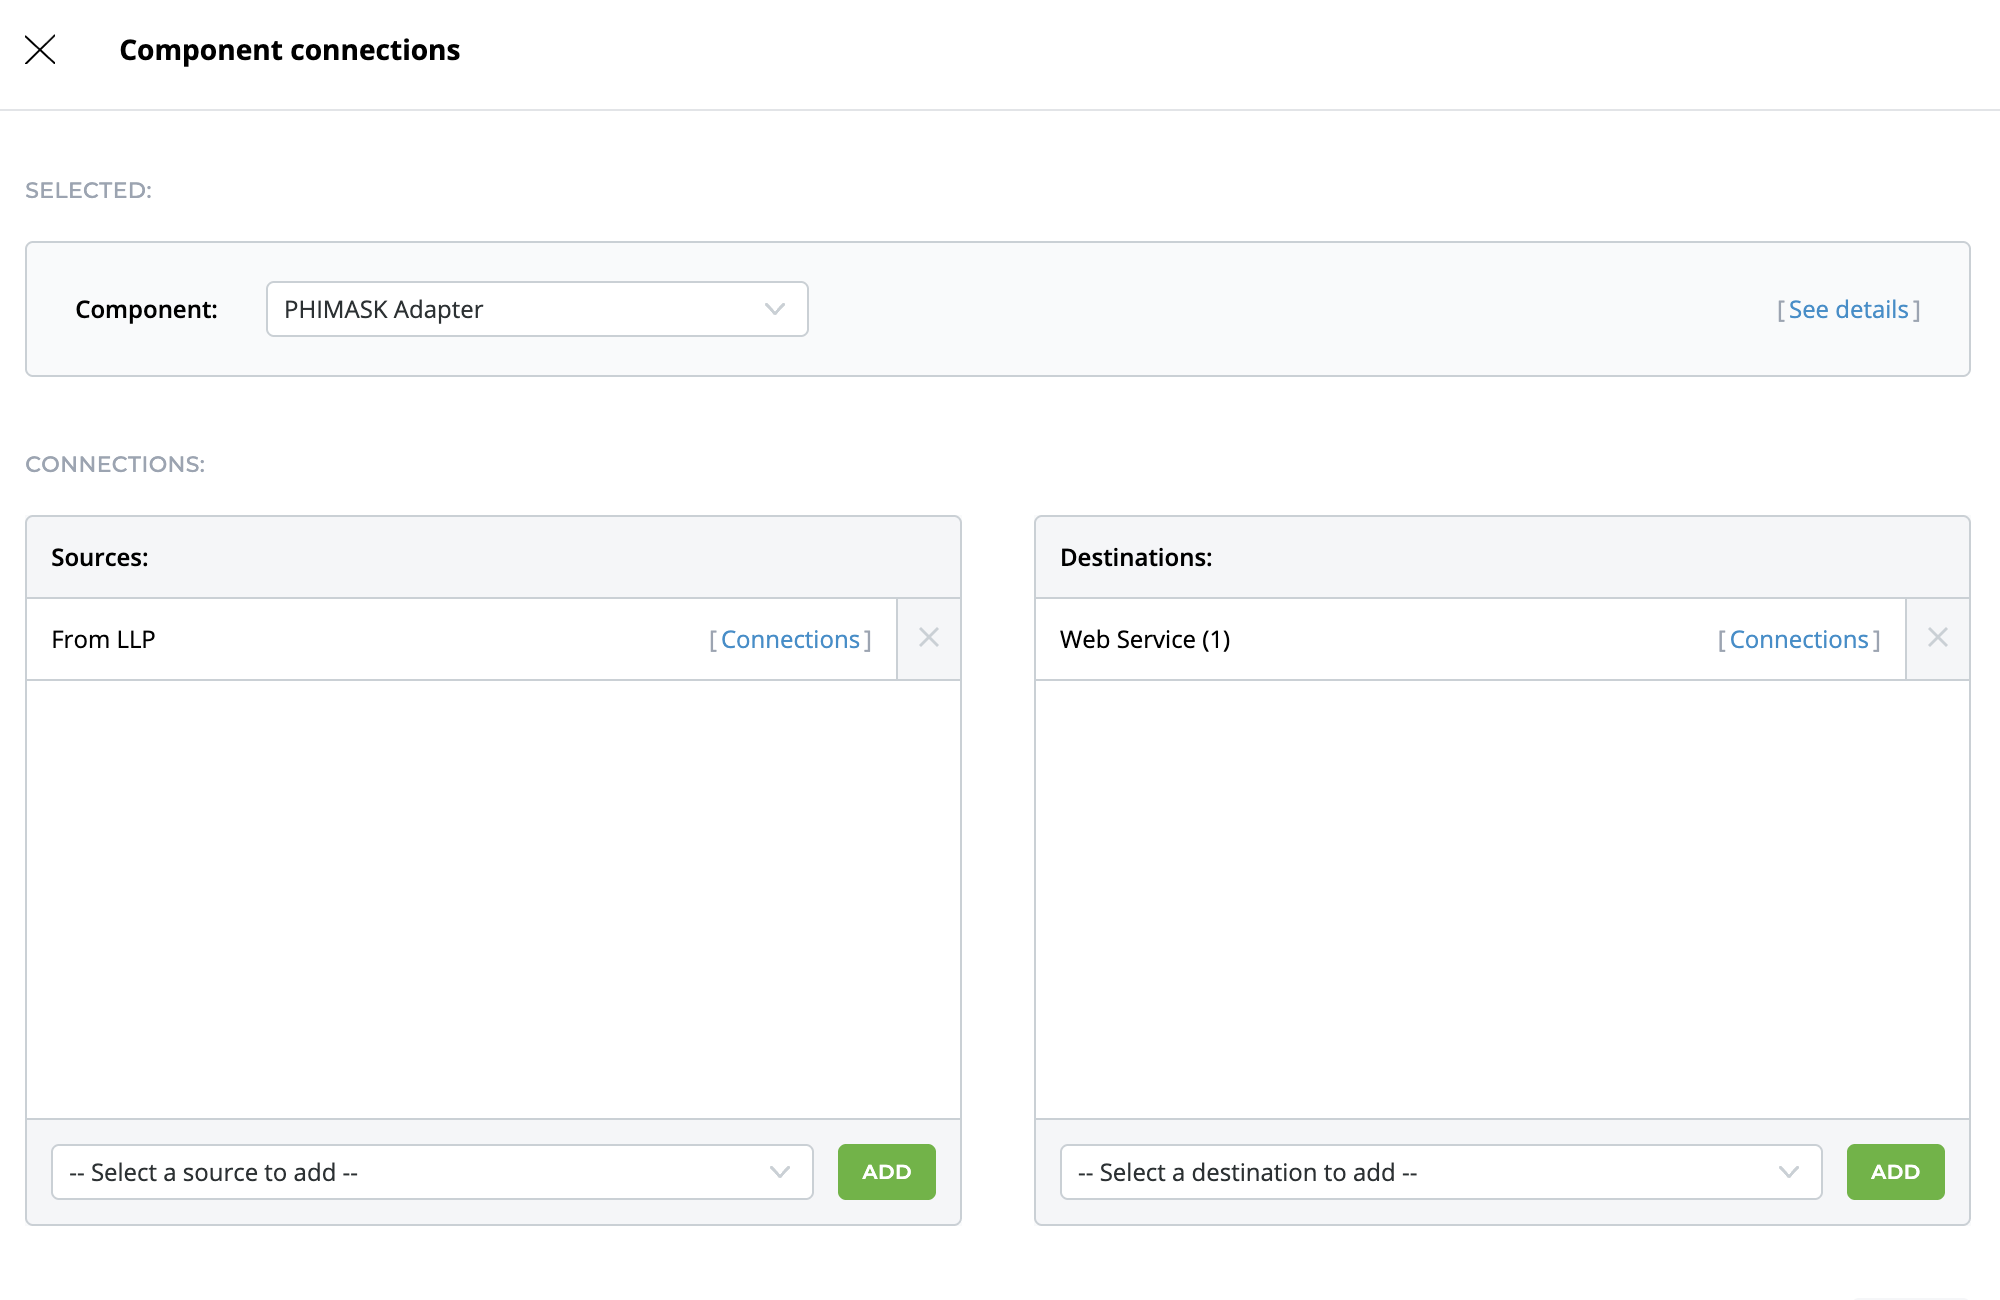Remove the From LLP source
Viewport: 2000px width, 1300px height.
(x=928, y=638)
